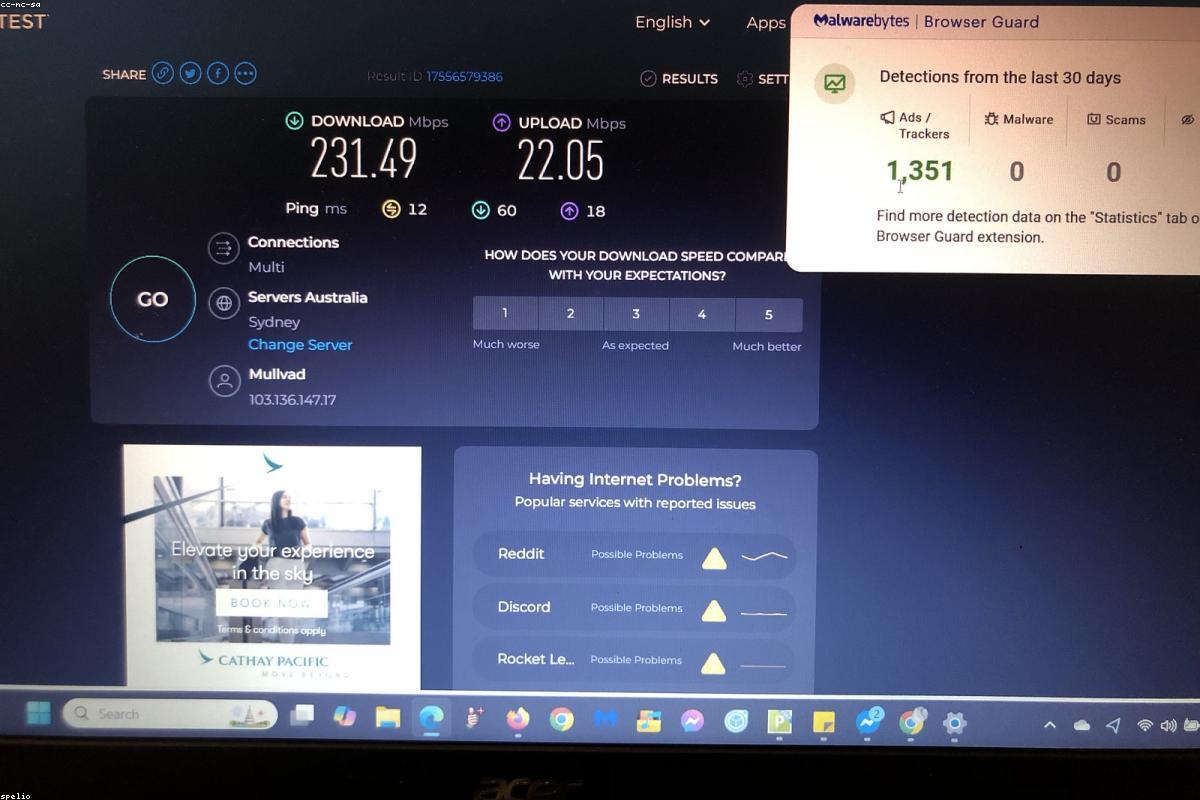Click the Multi connections value

[266, 267]
